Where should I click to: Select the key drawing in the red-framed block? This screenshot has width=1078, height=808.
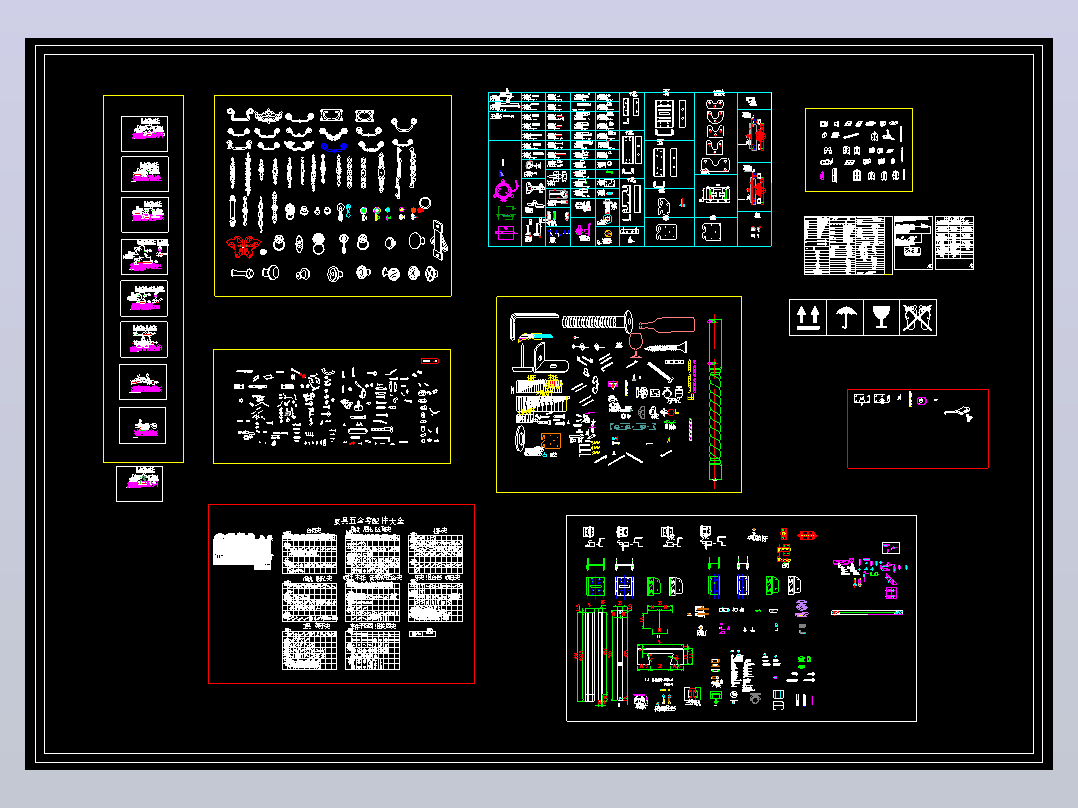[959, 413]
